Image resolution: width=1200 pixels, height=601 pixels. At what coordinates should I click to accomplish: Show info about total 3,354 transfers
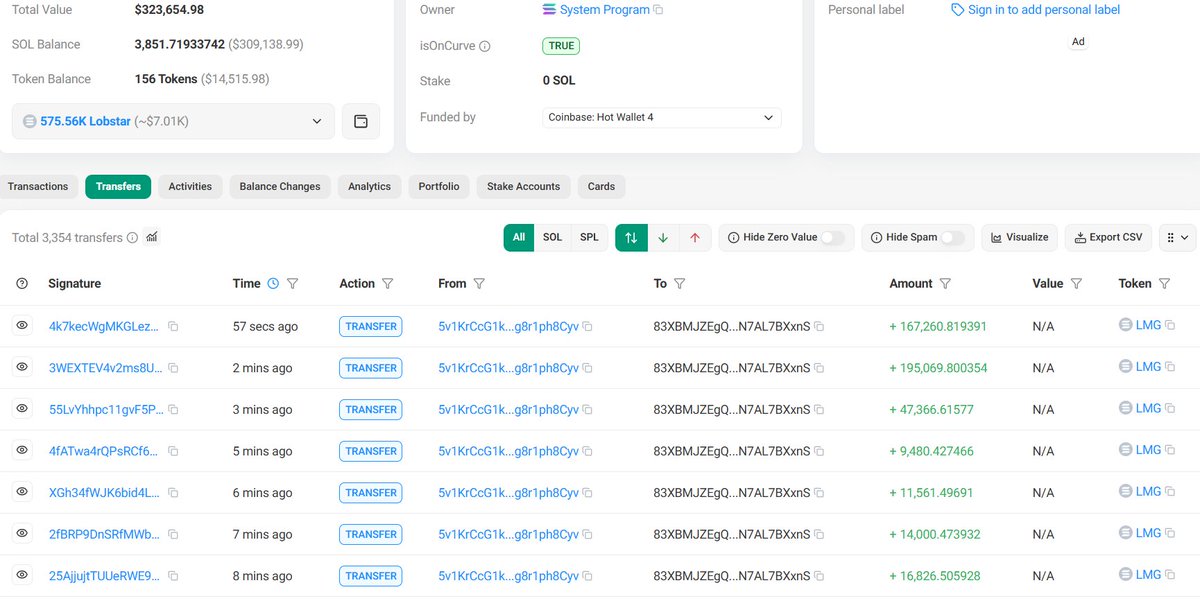pos(132,238)
